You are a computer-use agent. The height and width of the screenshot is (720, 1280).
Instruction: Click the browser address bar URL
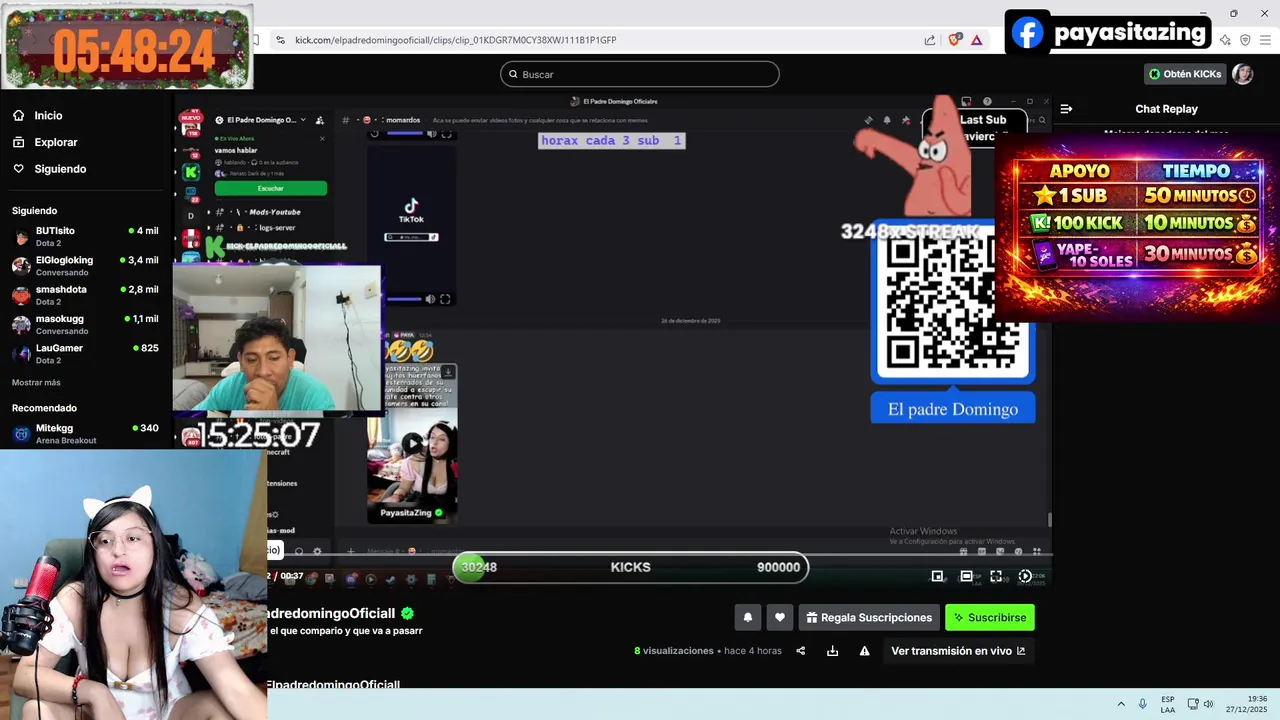click(455, 40)
